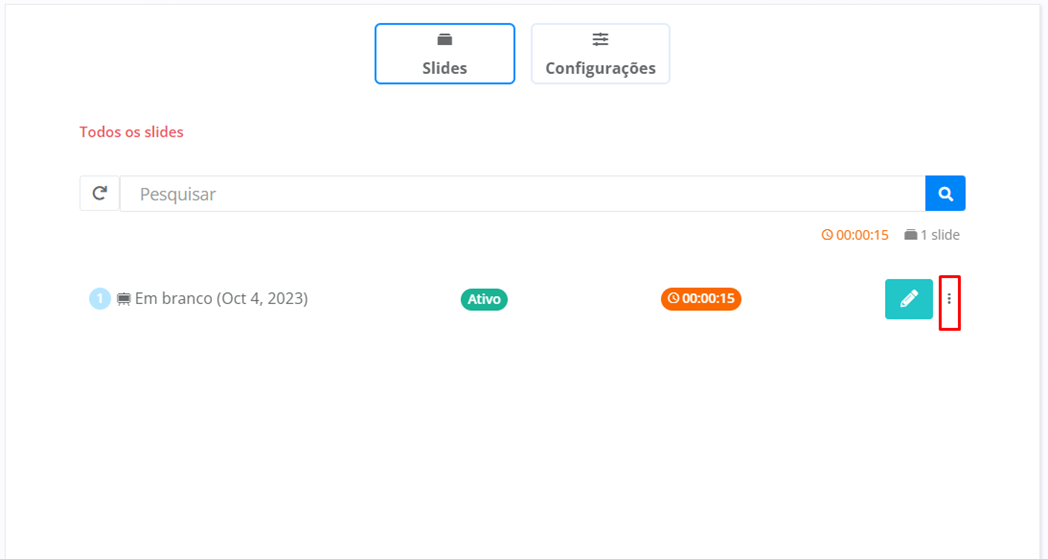Open the Slides tab

[x=444, y=54]
